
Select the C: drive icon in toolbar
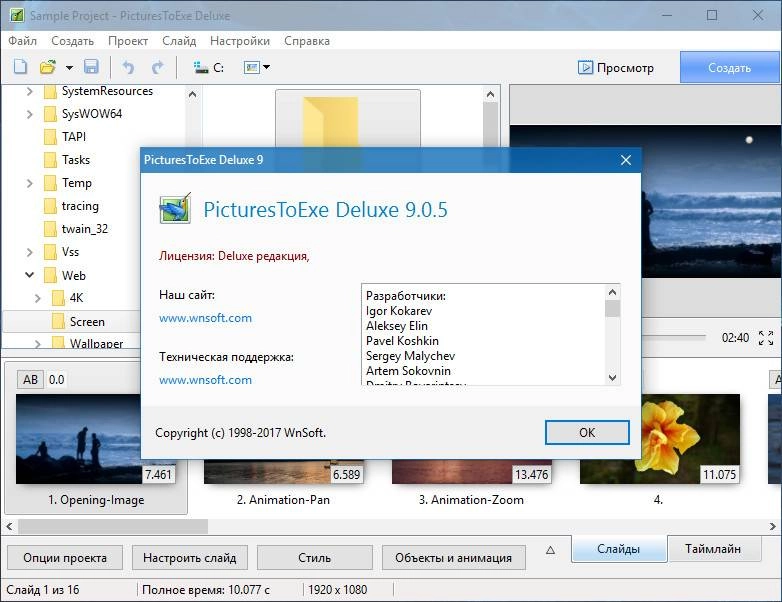tap(208, 67)
